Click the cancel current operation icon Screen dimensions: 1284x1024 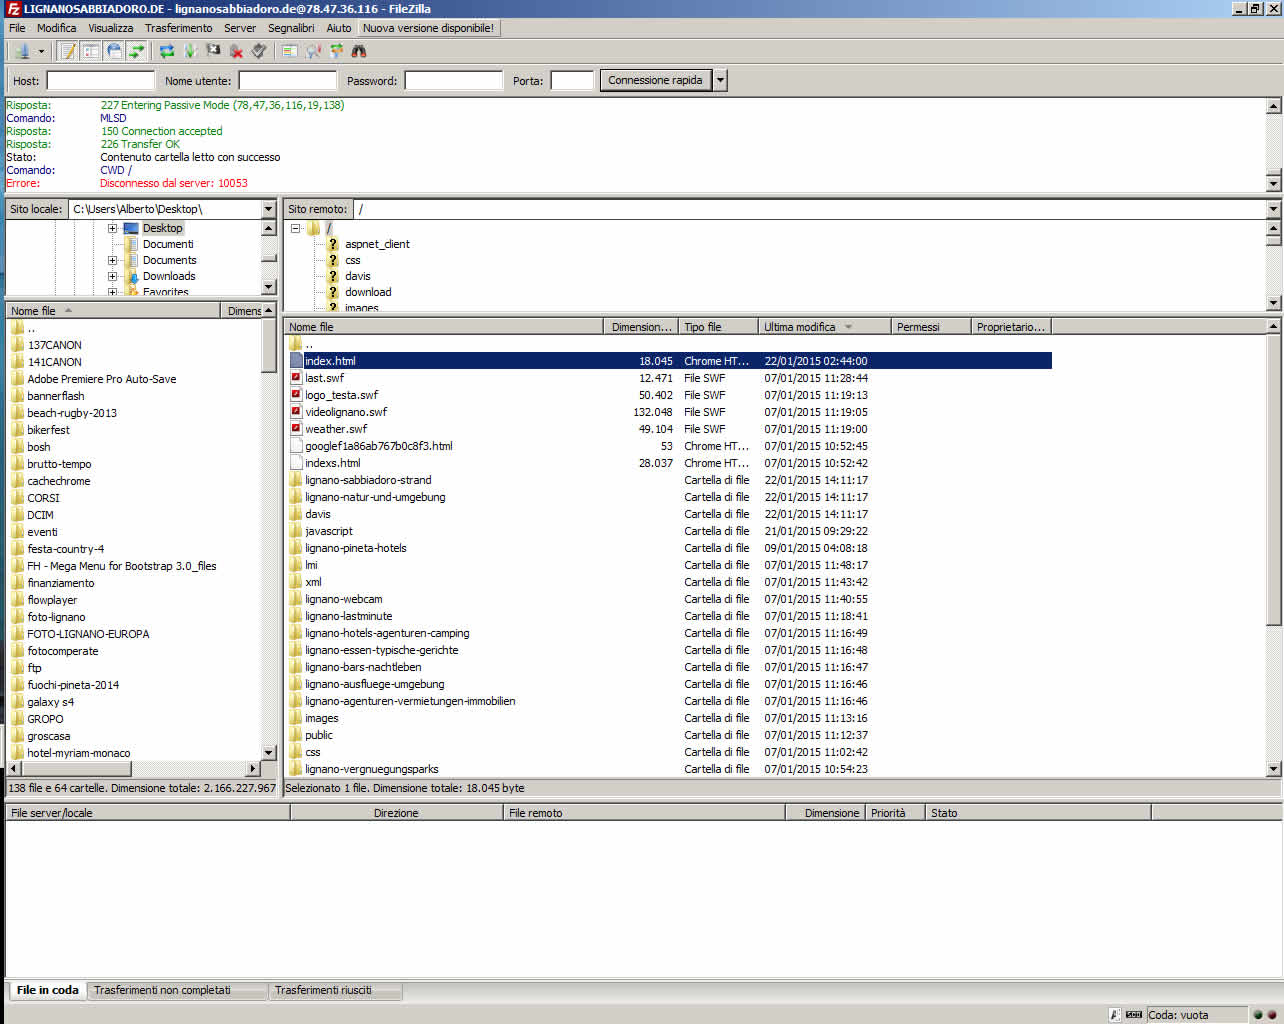pos(213,51)
